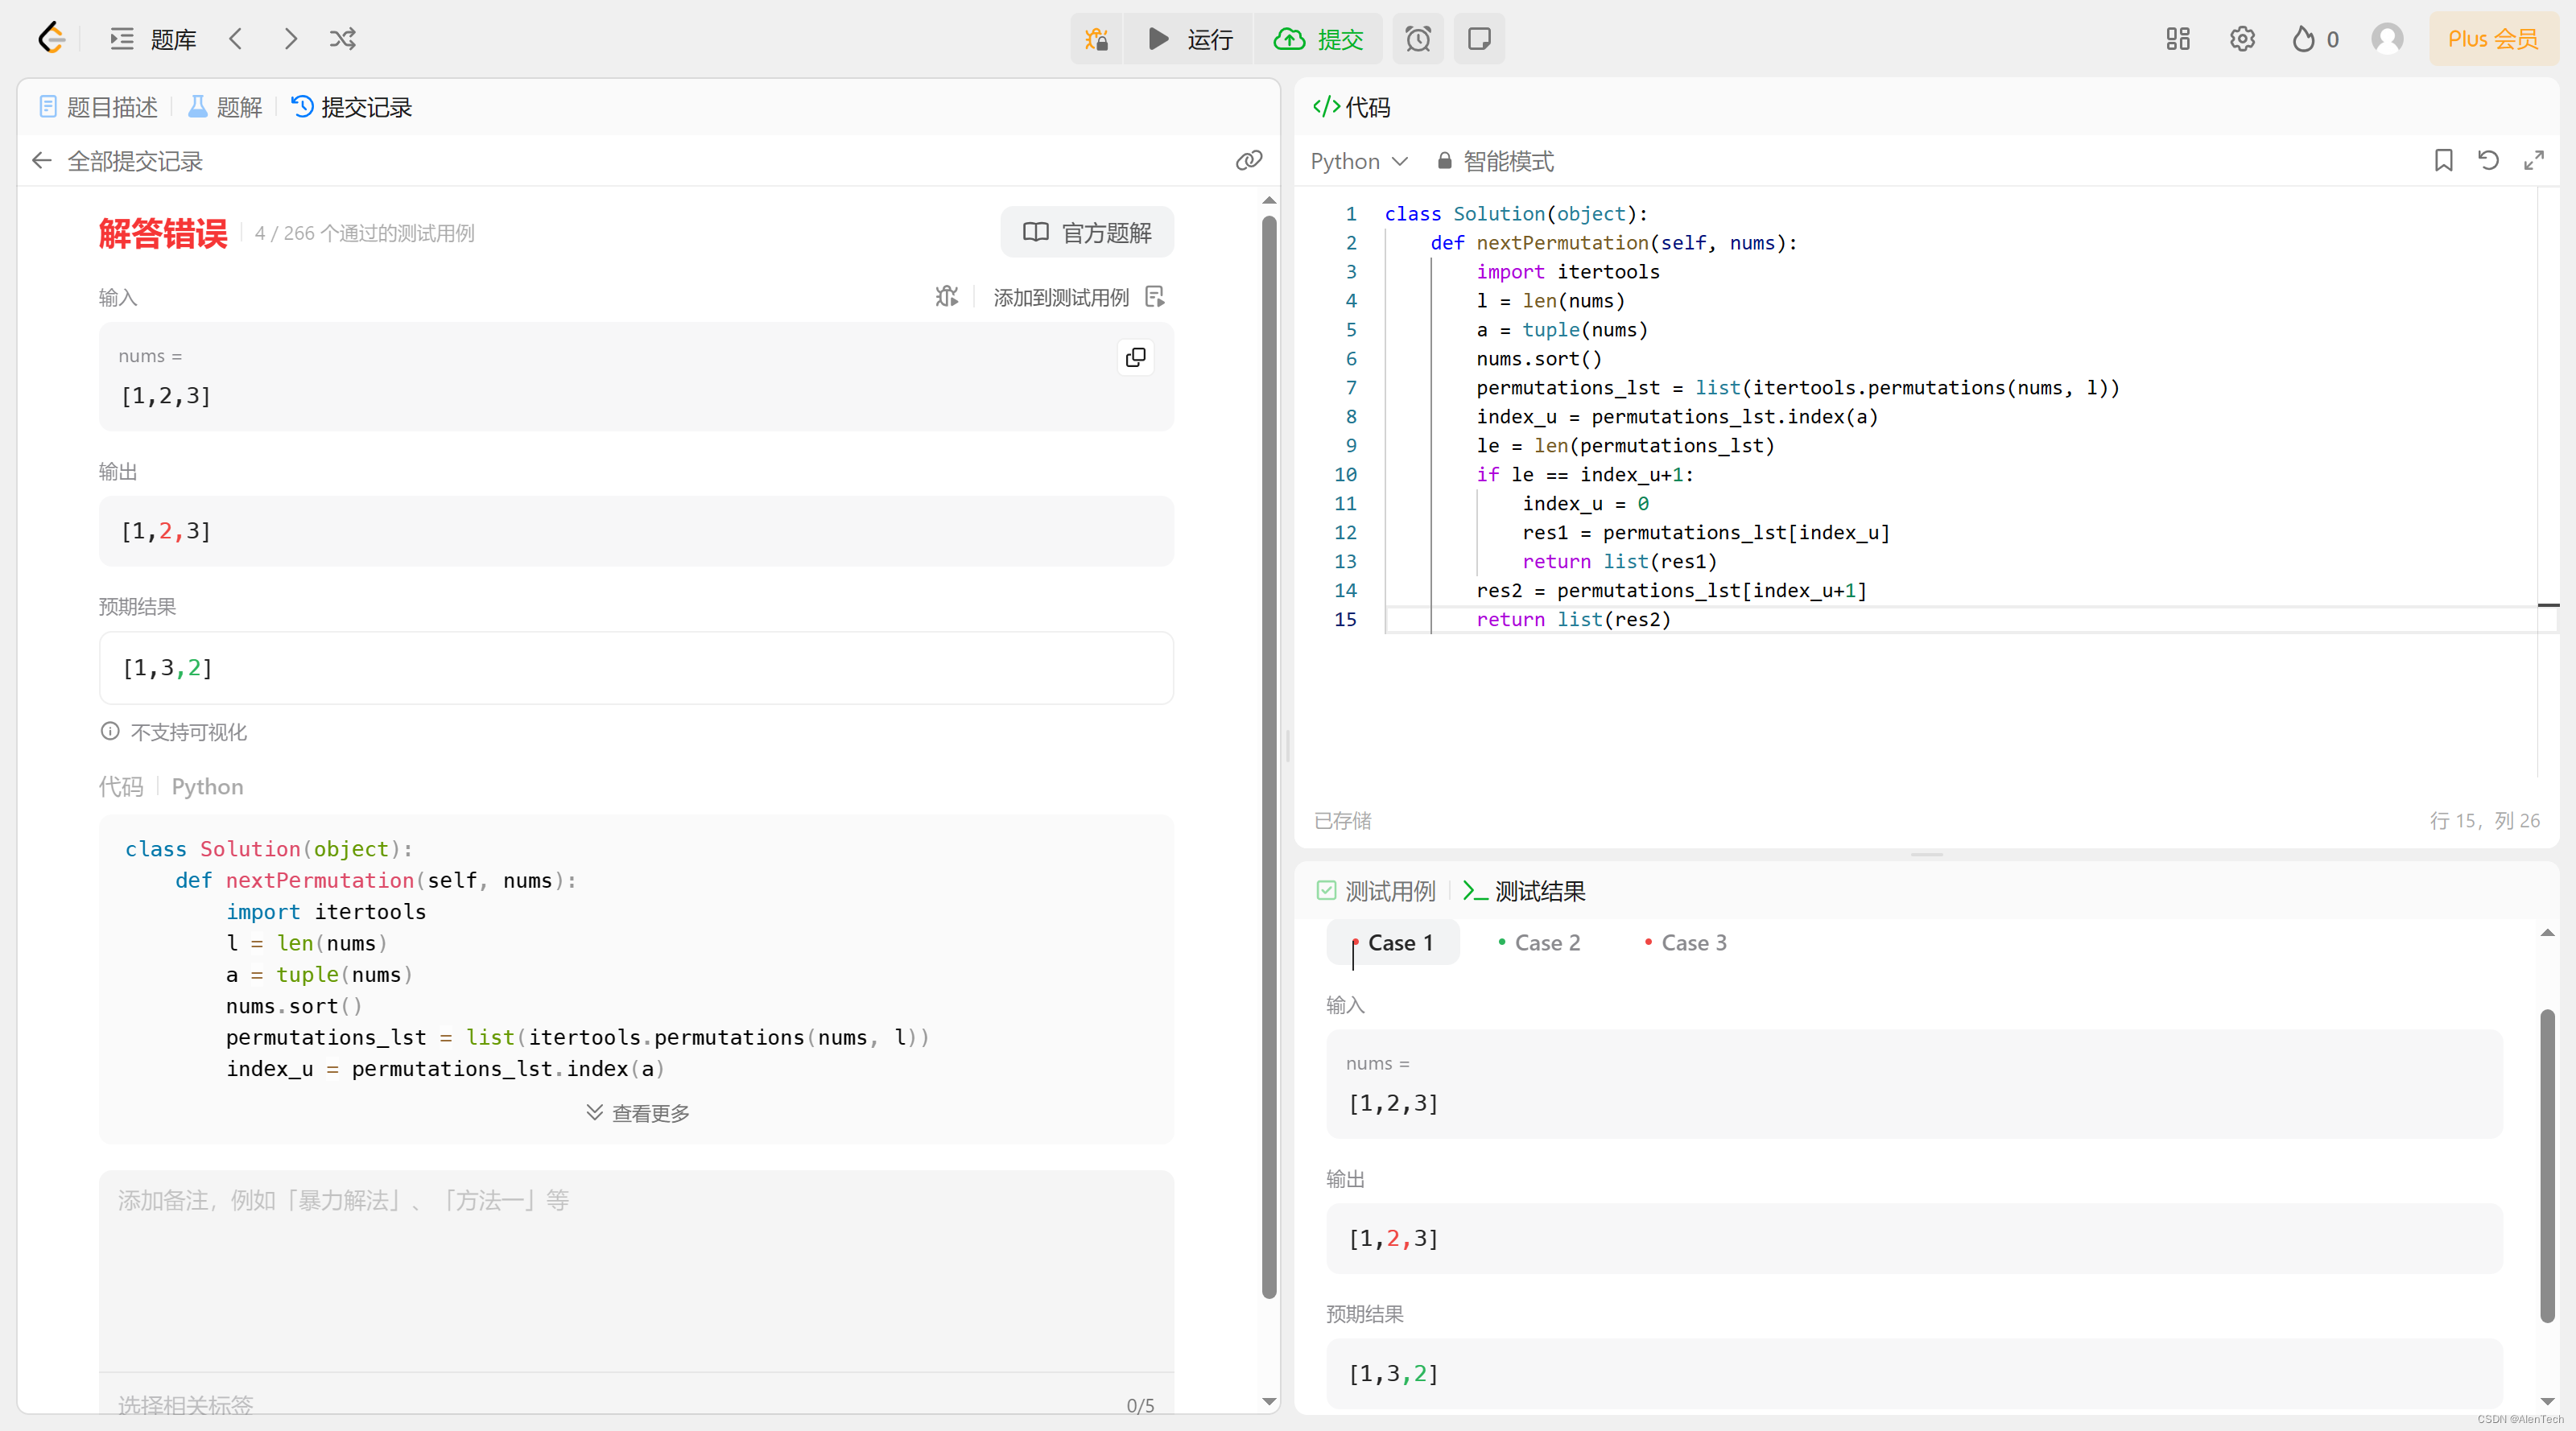
Task: Open the 题库 problem list
Action: pyautogui.click(x=153, y=39)
